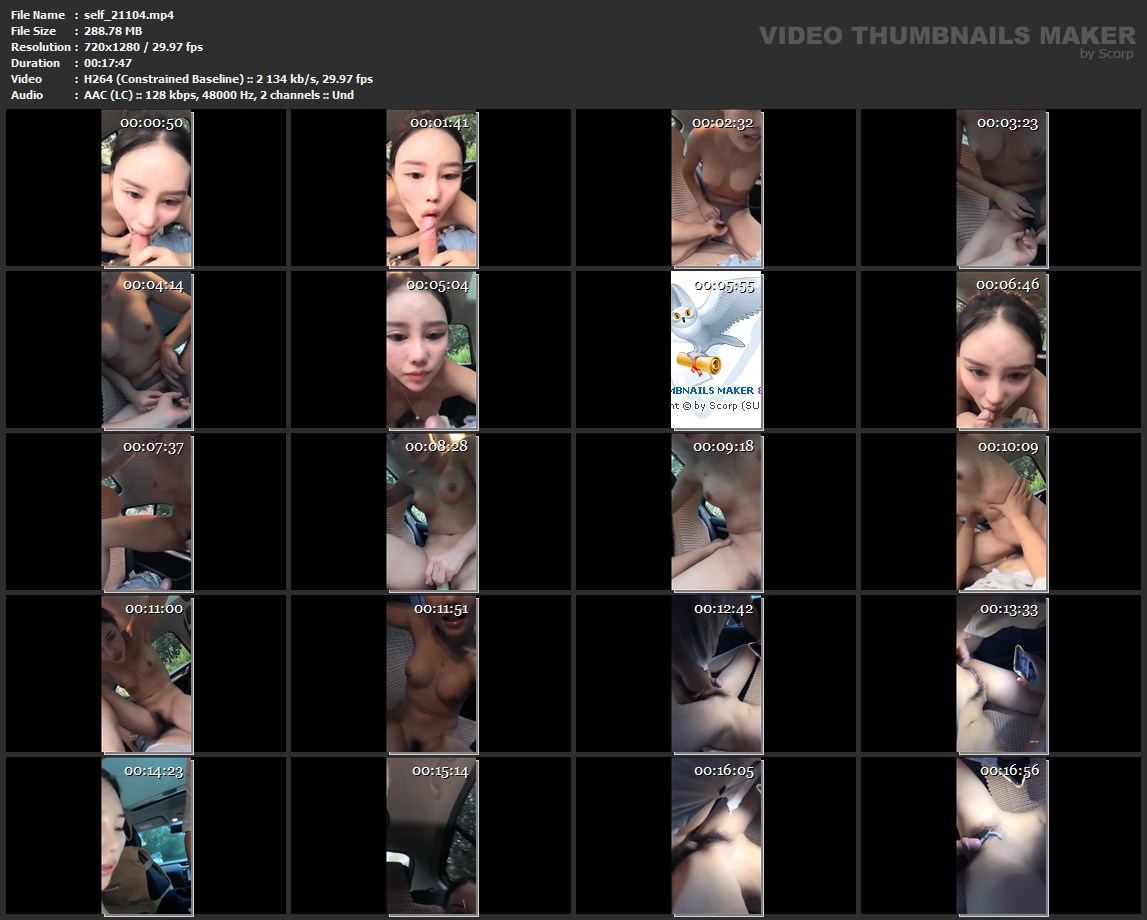The height and width of the screenshot is (920, 1147).
Task: Open the thumbnail stamped 00:01:41
Action: click(432, 188)
